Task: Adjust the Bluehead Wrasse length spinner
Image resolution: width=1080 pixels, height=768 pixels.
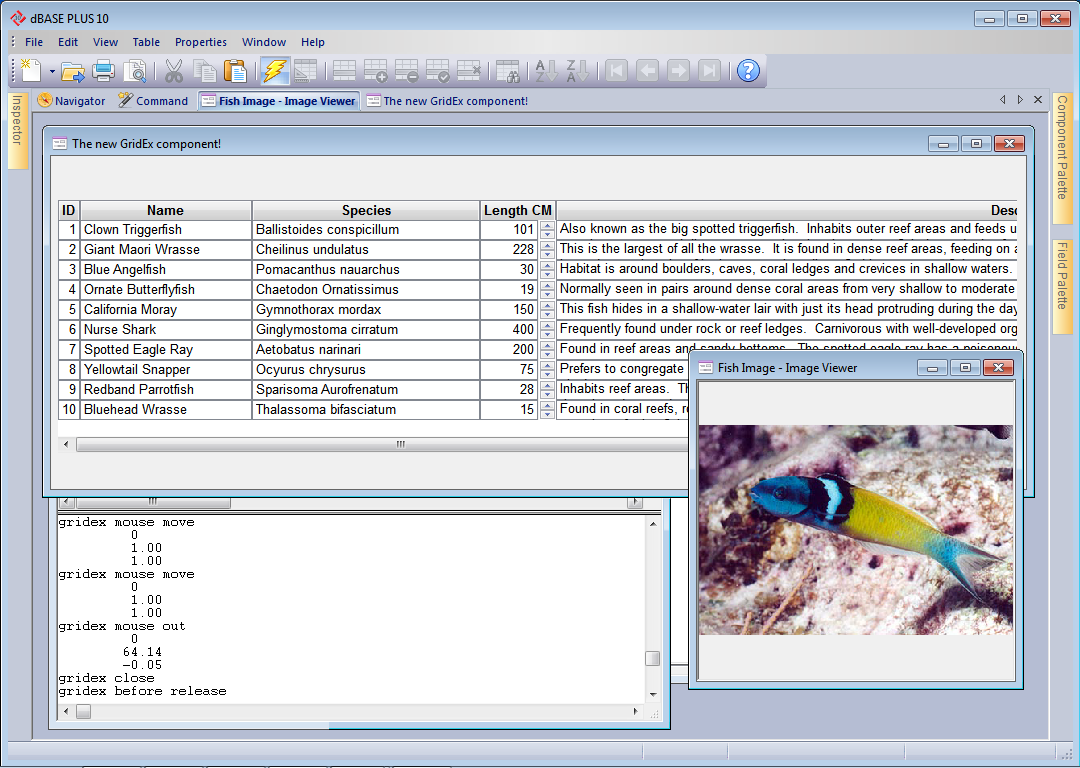Action: [548, 409]
